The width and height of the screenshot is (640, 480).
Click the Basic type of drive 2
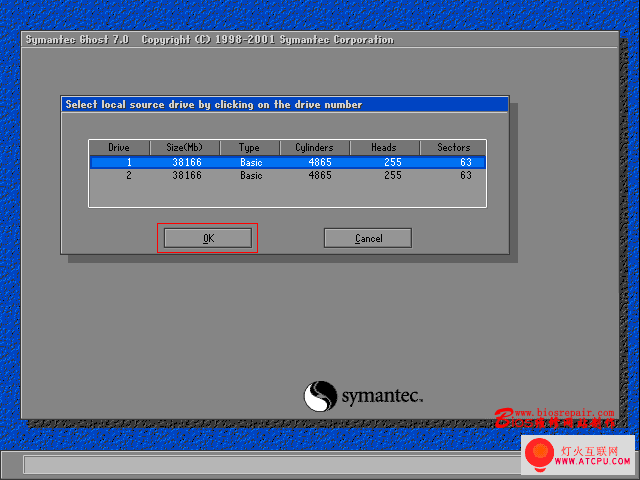tap(251, 176)
